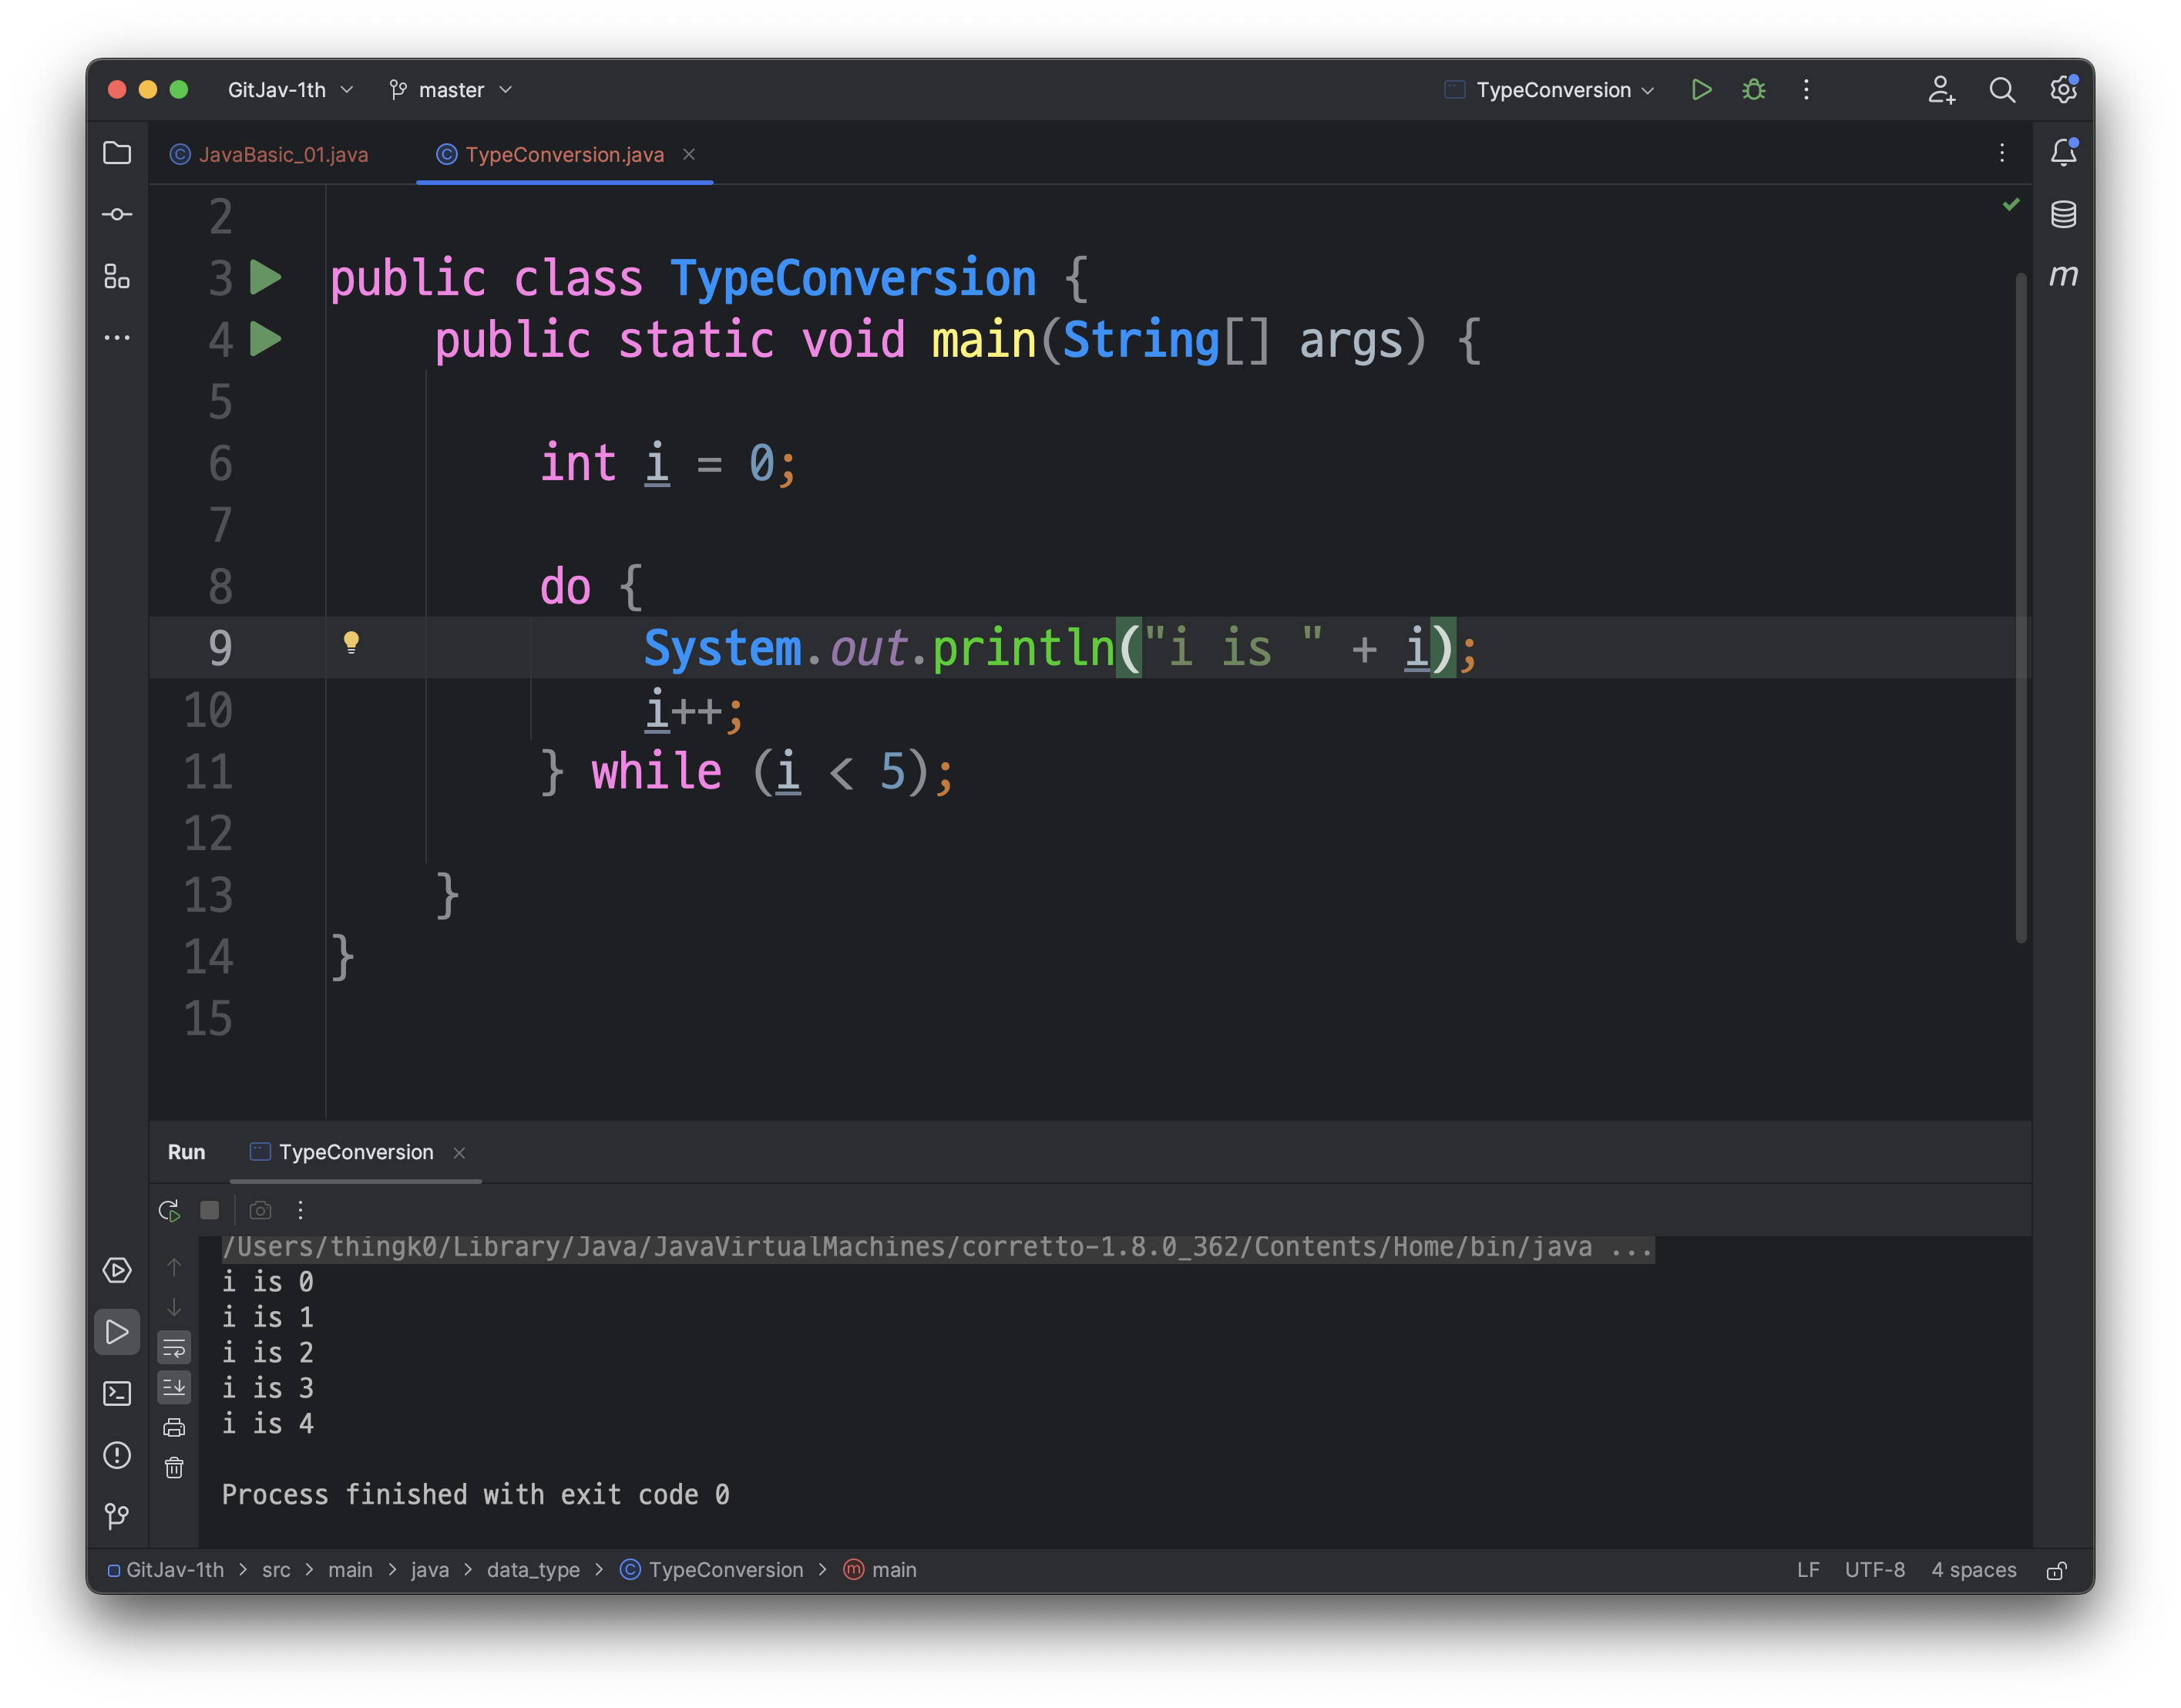This screenshot has width=2181, height=1708.
Task: Open the Project folder tool window
Action: pos(117,153)
